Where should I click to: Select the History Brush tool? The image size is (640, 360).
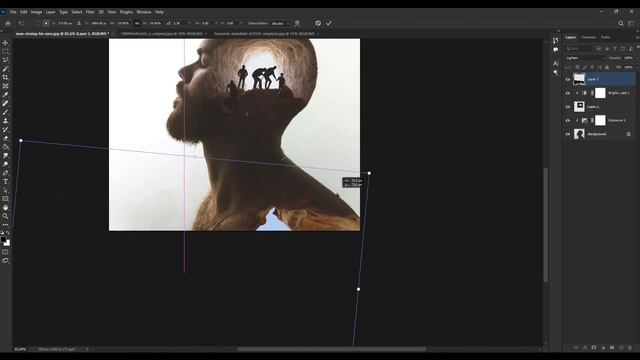tap(5, 130)
